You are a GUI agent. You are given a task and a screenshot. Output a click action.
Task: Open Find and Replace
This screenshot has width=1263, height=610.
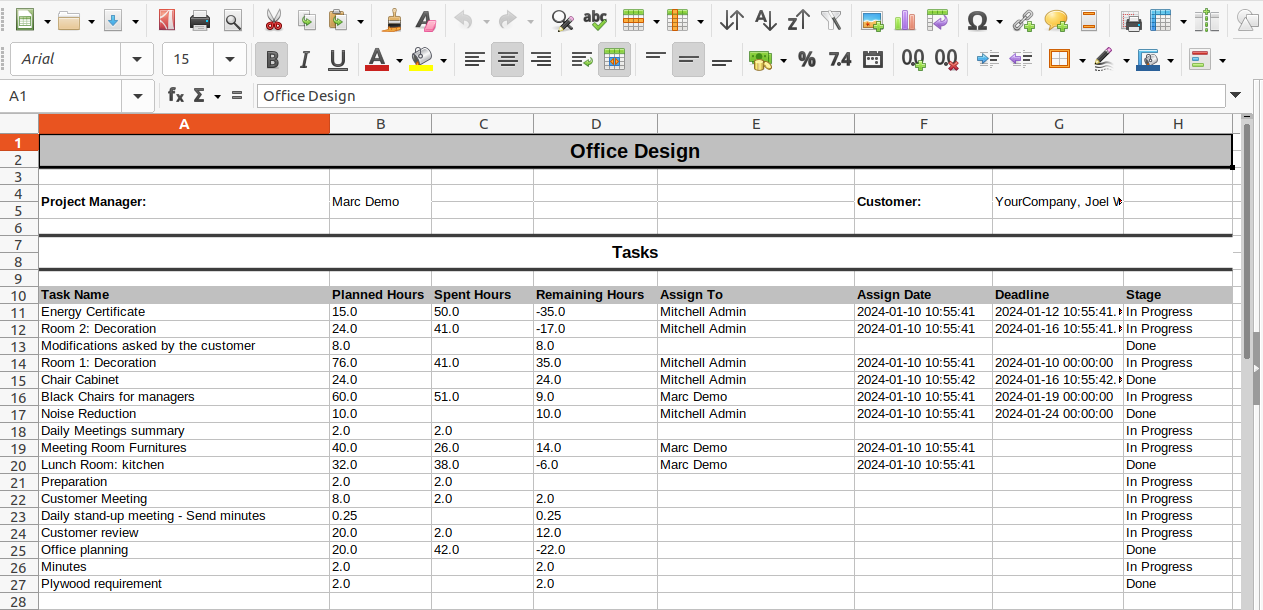[x=562, y=20]
